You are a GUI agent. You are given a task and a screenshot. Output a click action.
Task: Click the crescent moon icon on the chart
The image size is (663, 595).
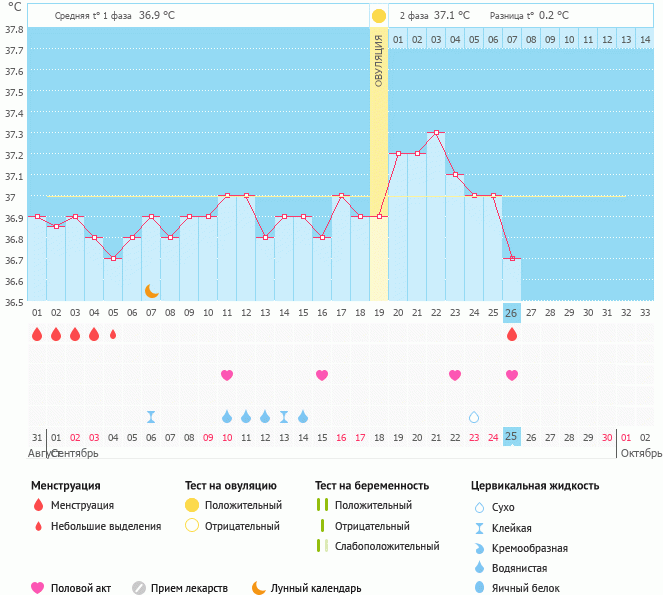pos(151,290)
